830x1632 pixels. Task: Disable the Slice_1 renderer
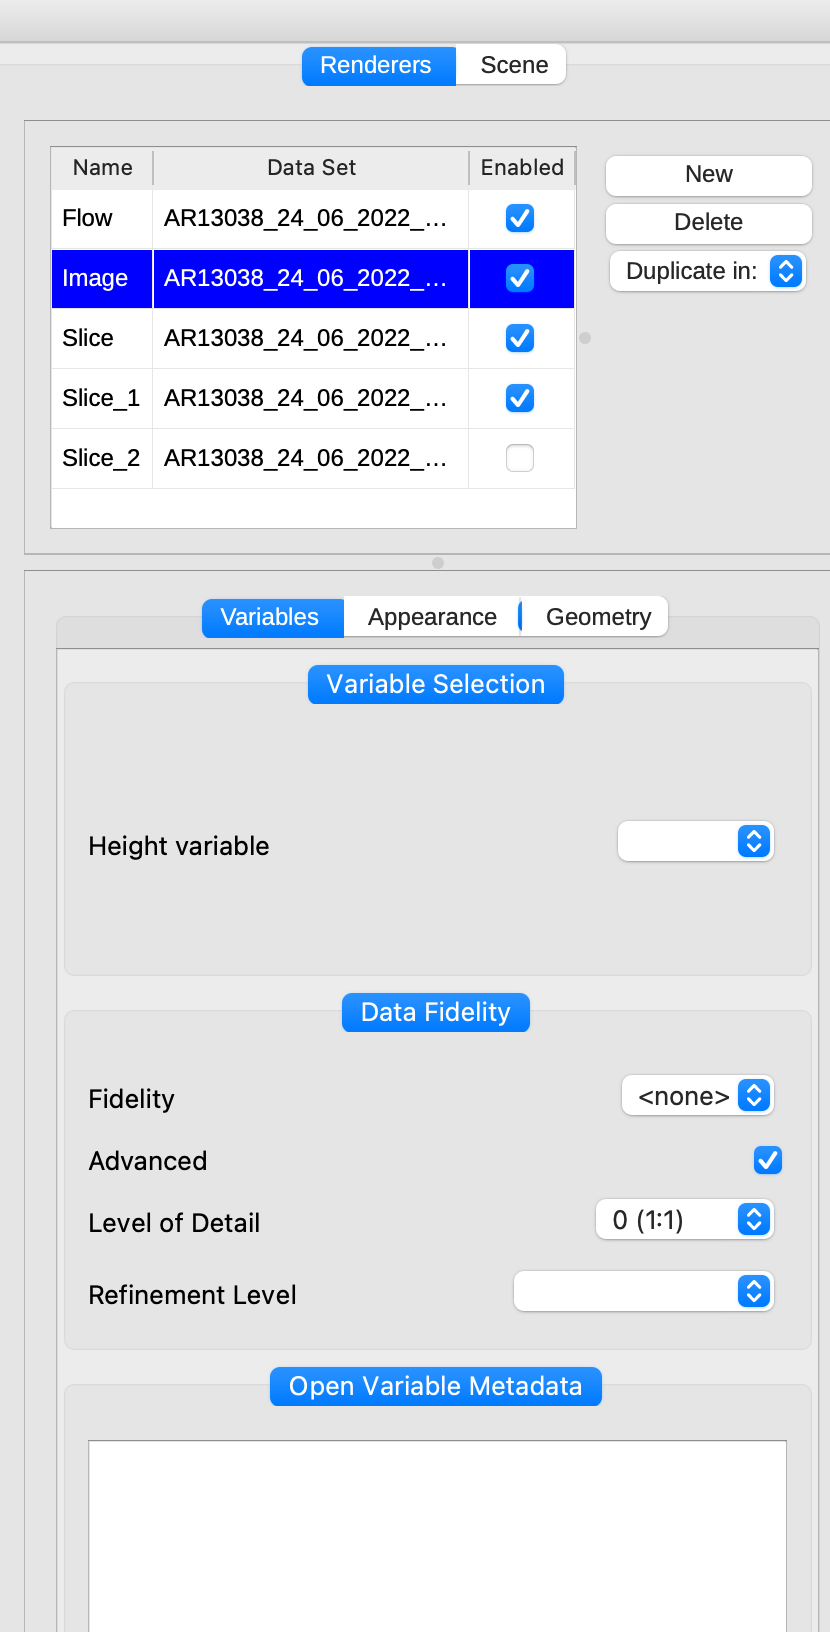click(520, 398)
